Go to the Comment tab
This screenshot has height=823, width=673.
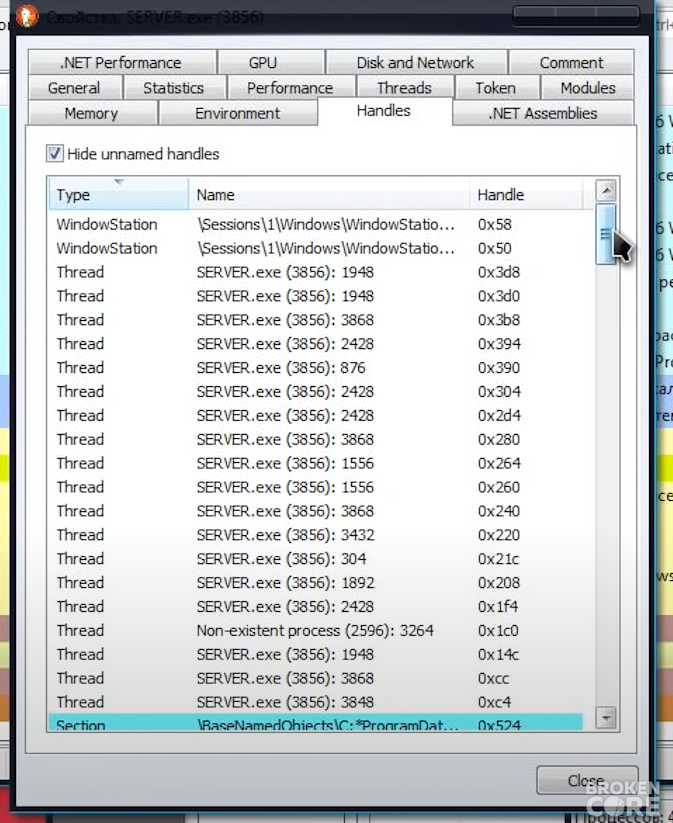pos(571,62)
